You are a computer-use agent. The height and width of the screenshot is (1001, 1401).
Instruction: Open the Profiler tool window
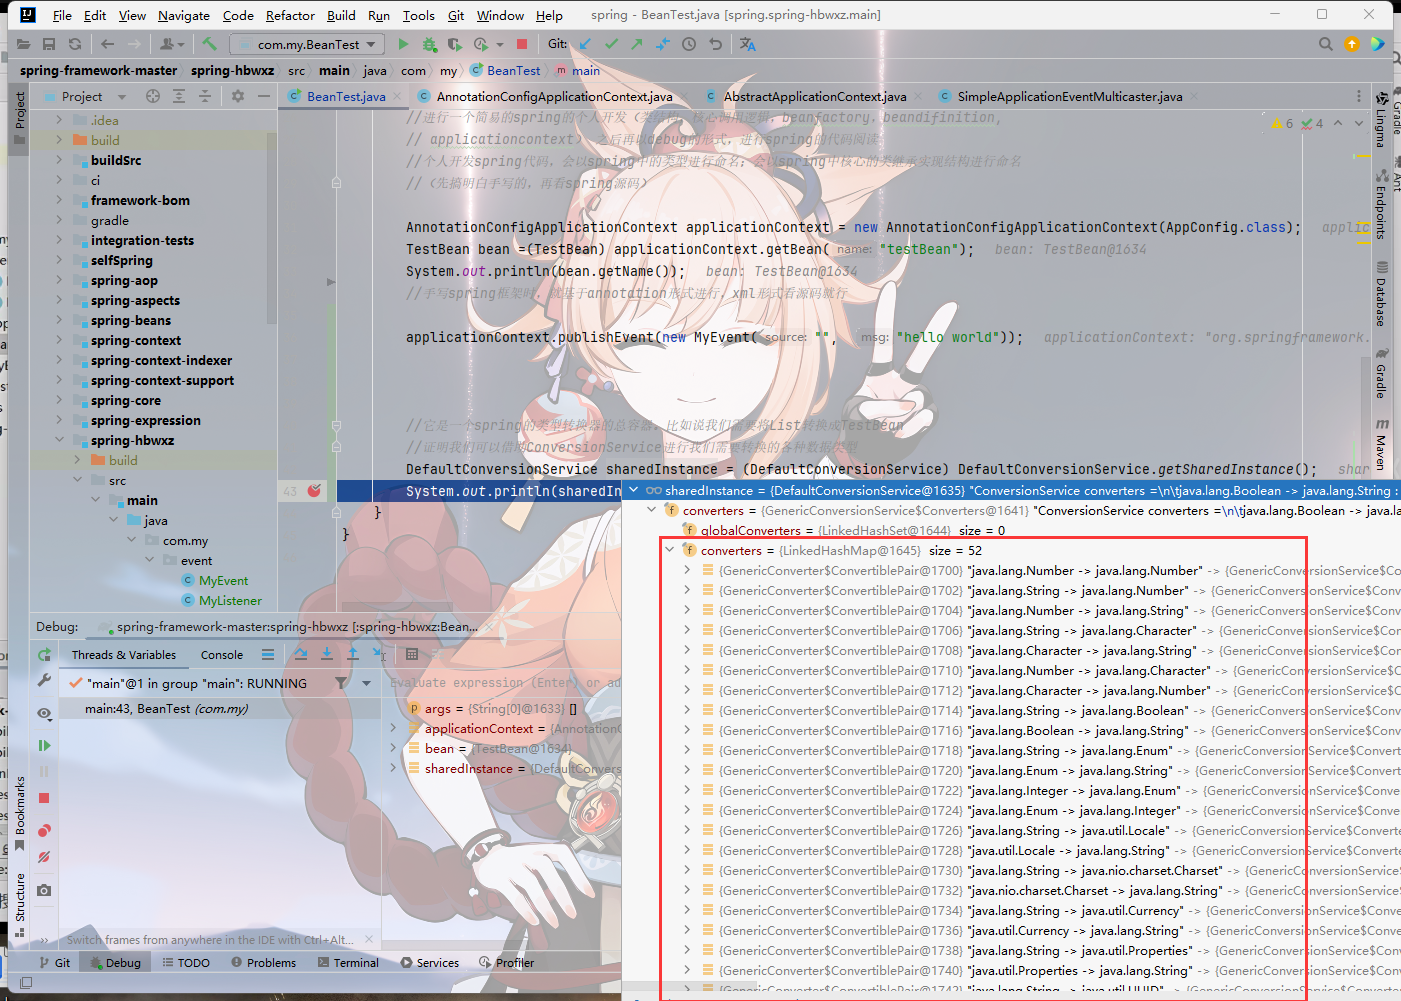click(506, 962)
